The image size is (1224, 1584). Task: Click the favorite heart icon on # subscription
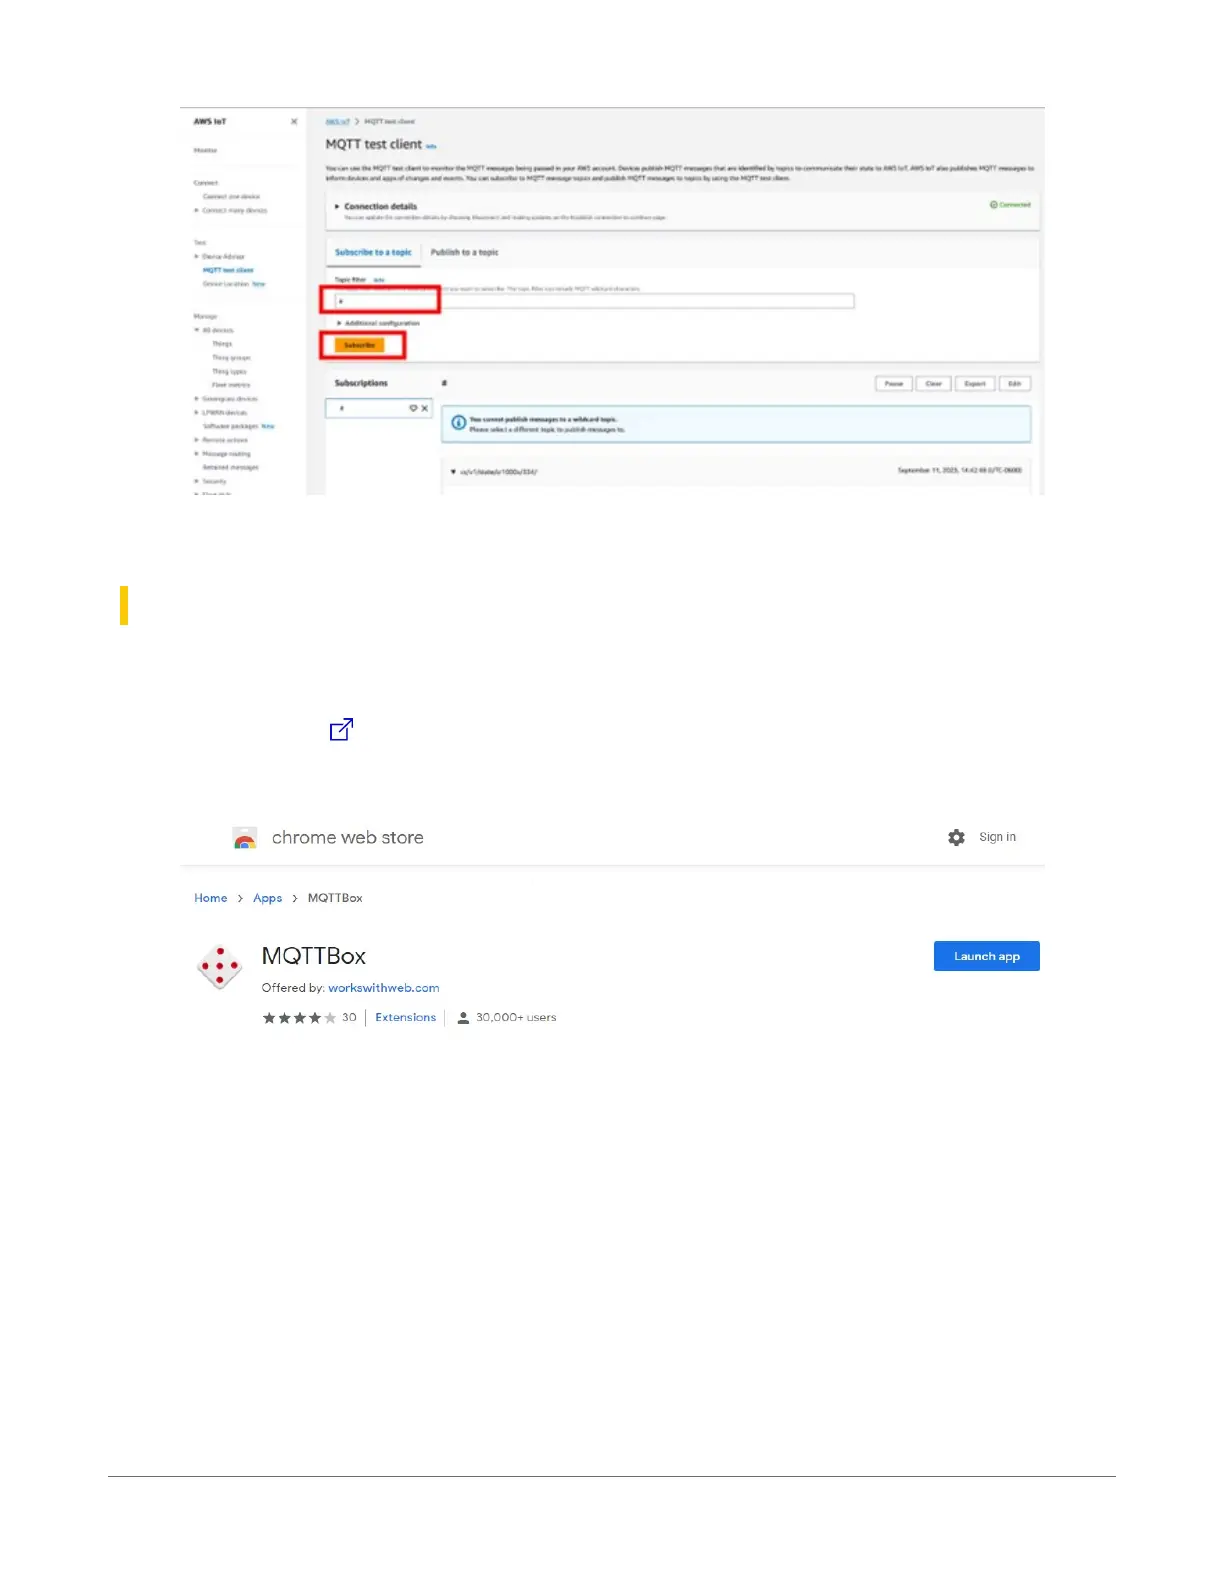pos(413,408)
